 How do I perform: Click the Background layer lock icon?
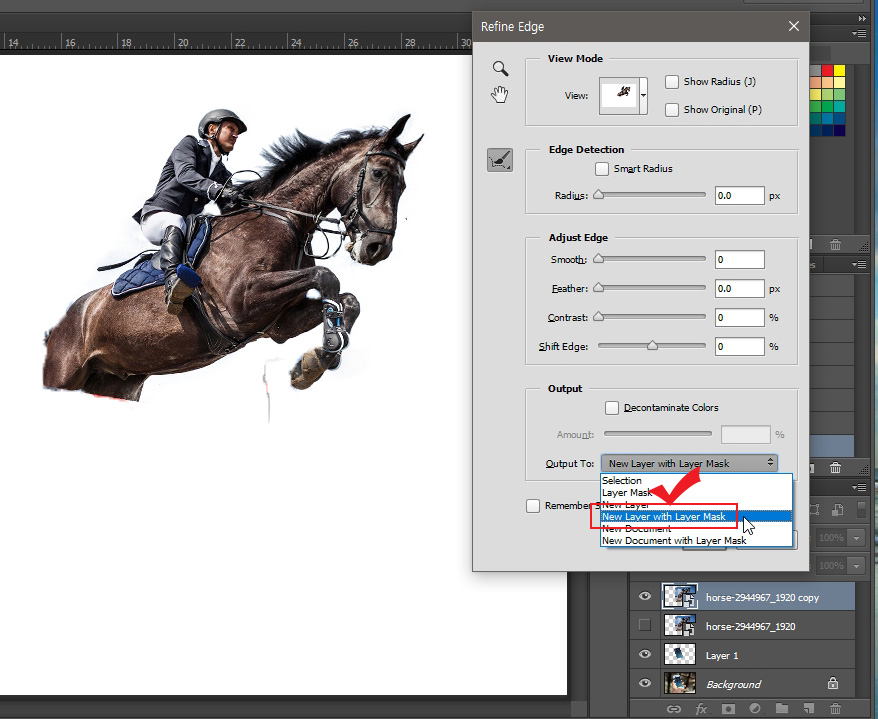(833, 683)
